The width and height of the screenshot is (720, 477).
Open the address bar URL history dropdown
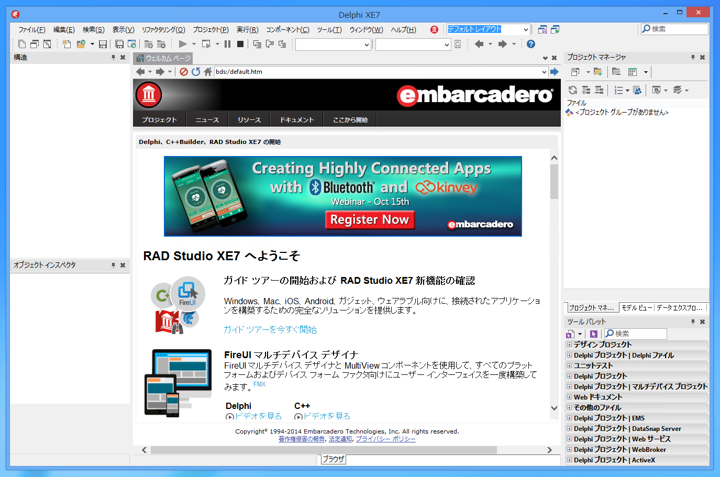click(544, 72)
